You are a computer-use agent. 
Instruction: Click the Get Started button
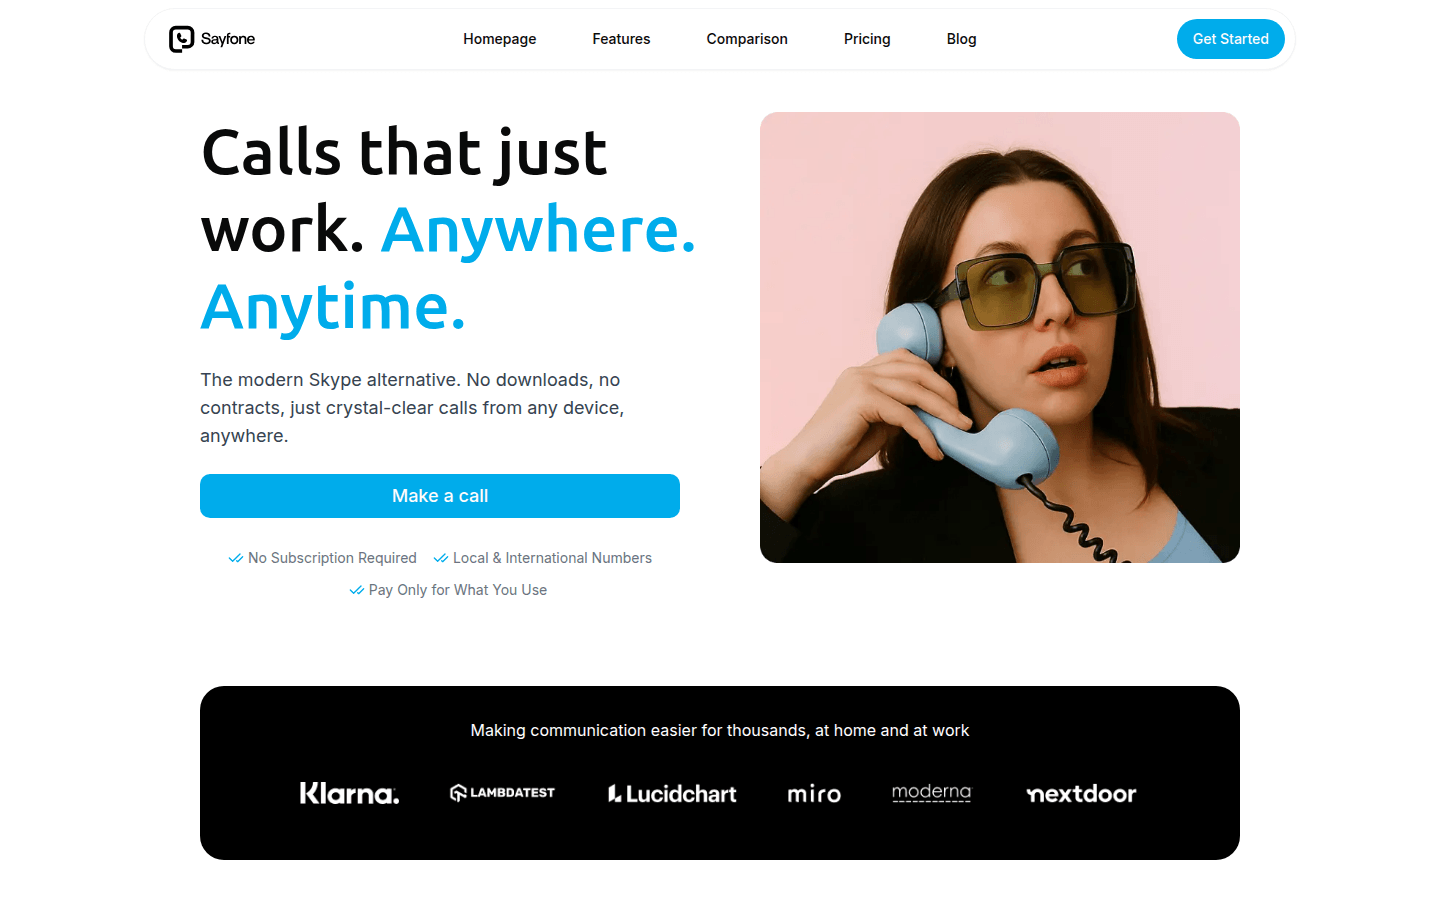pyautogui.click(x=1231, y=39)
